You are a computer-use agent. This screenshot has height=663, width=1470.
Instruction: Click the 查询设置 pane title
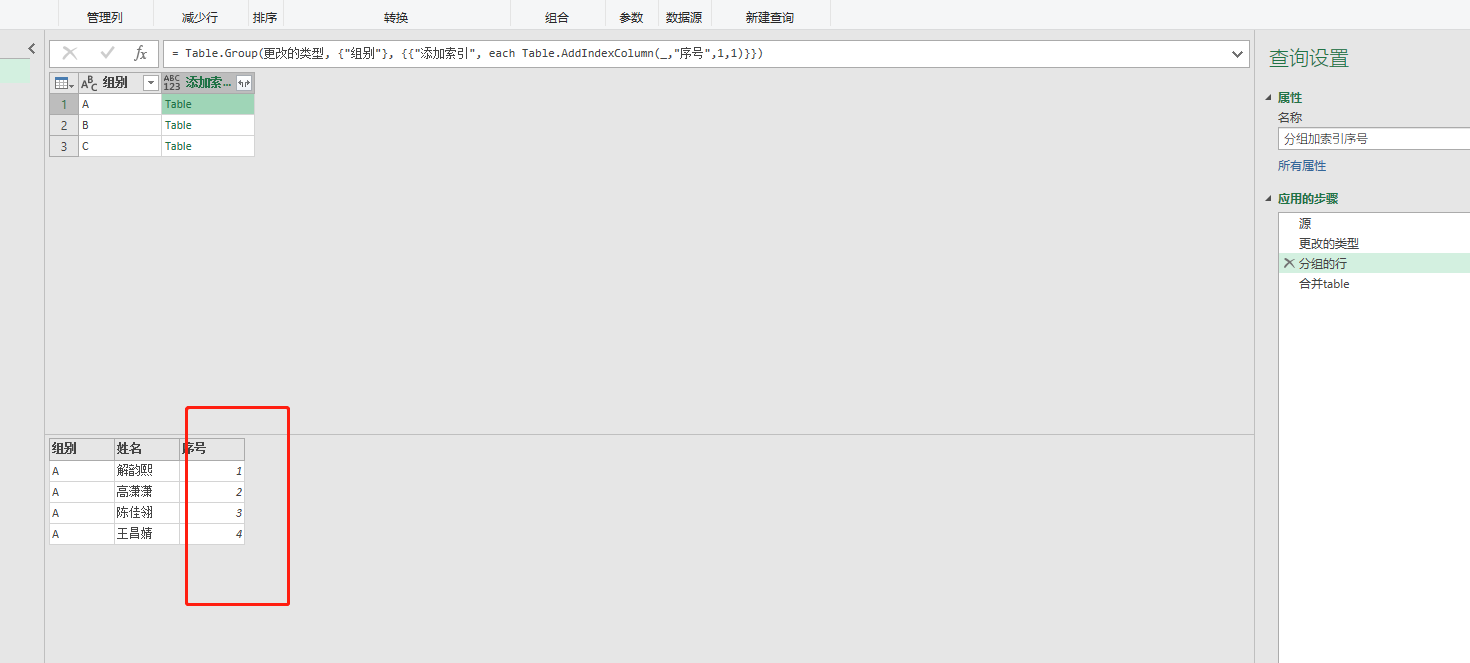[1309, 58]
